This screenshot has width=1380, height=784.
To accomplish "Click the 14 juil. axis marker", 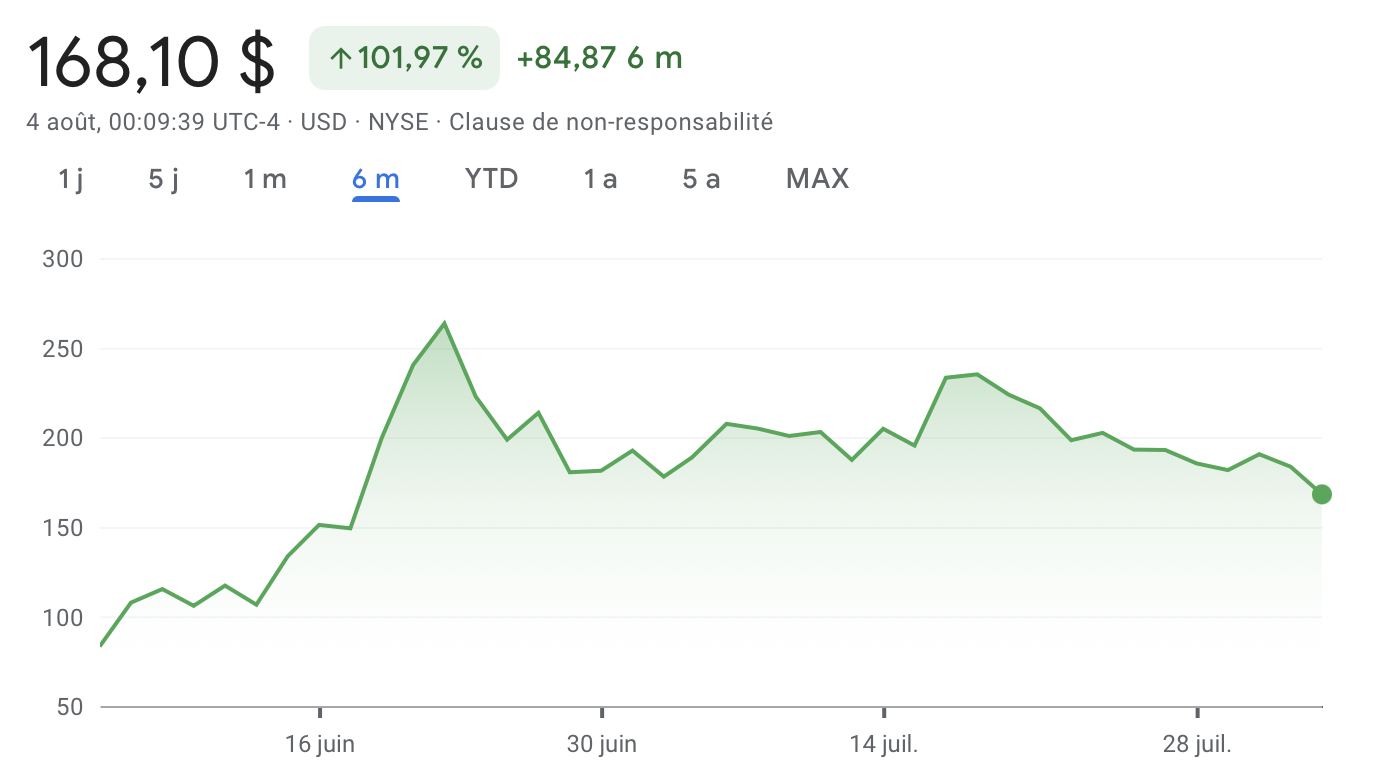I will (884, 744).
